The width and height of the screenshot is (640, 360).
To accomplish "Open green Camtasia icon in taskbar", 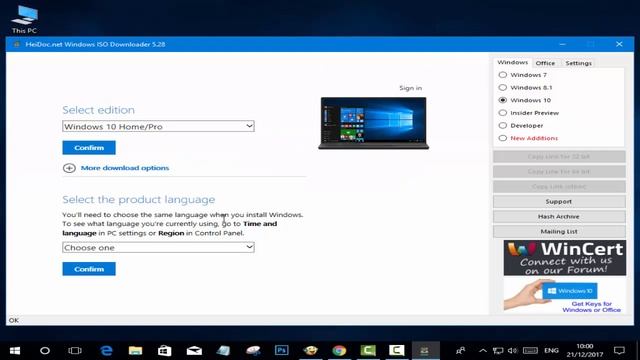I will [368, 351].
